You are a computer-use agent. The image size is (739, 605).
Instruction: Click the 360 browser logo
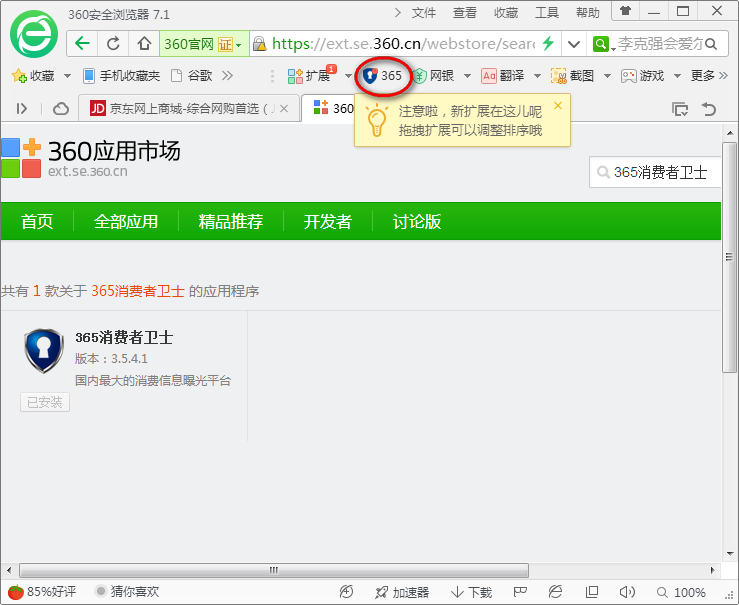(34, 34)
